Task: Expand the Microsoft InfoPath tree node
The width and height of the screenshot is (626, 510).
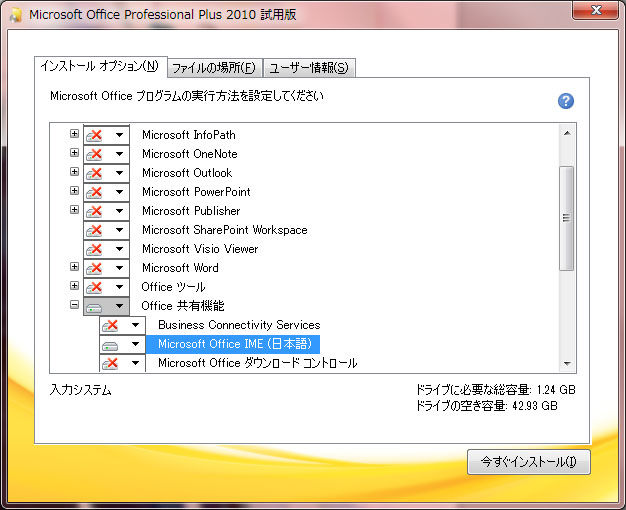Action: click(x=74, y=133)
